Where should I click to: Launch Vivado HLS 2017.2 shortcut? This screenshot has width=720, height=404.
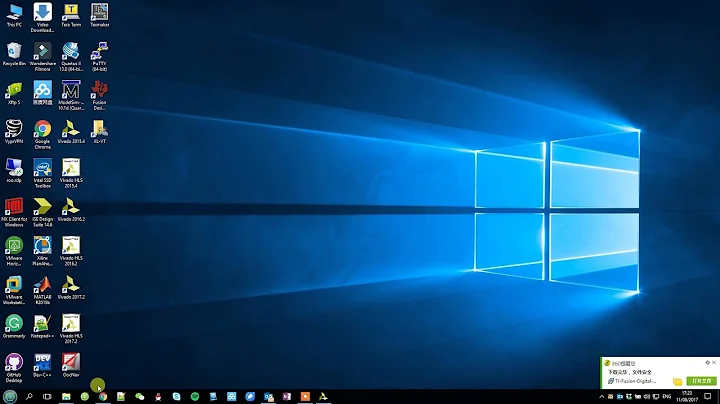(x=71, y=329)
